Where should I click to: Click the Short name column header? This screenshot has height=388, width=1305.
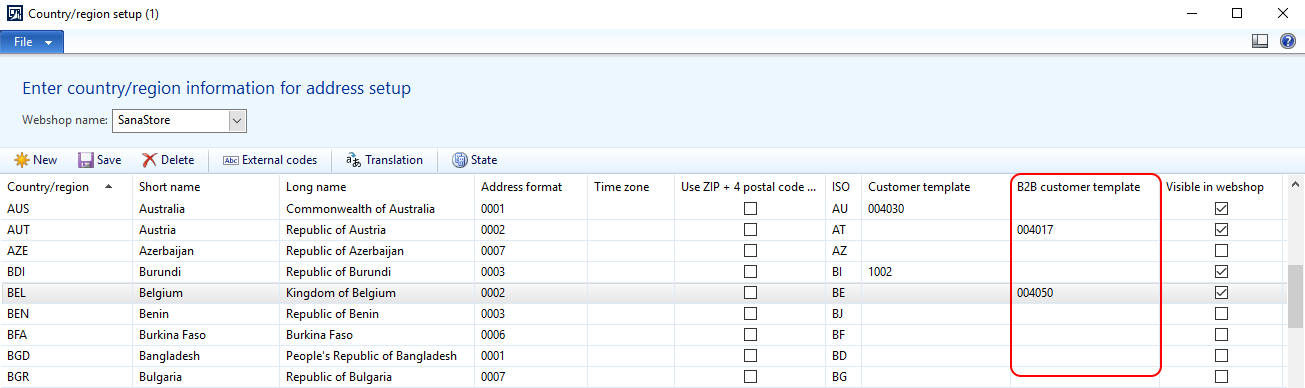(206, 187)
